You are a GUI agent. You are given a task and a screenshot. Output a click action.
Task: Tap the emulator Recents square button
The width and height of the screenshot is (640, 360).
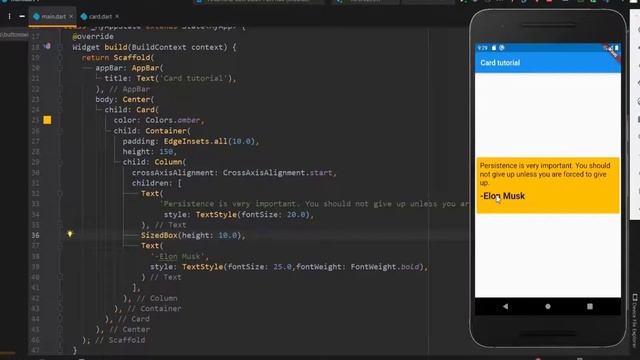coord(590,306)
